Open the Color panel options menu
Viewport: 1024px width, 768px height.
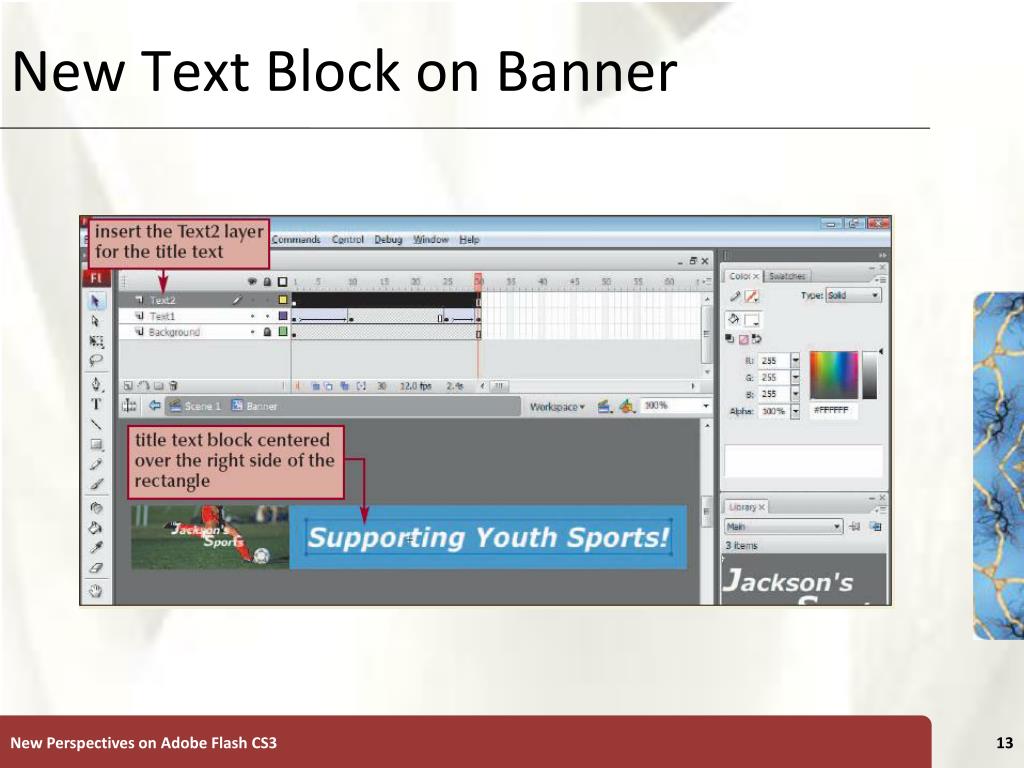pos(880,280)
